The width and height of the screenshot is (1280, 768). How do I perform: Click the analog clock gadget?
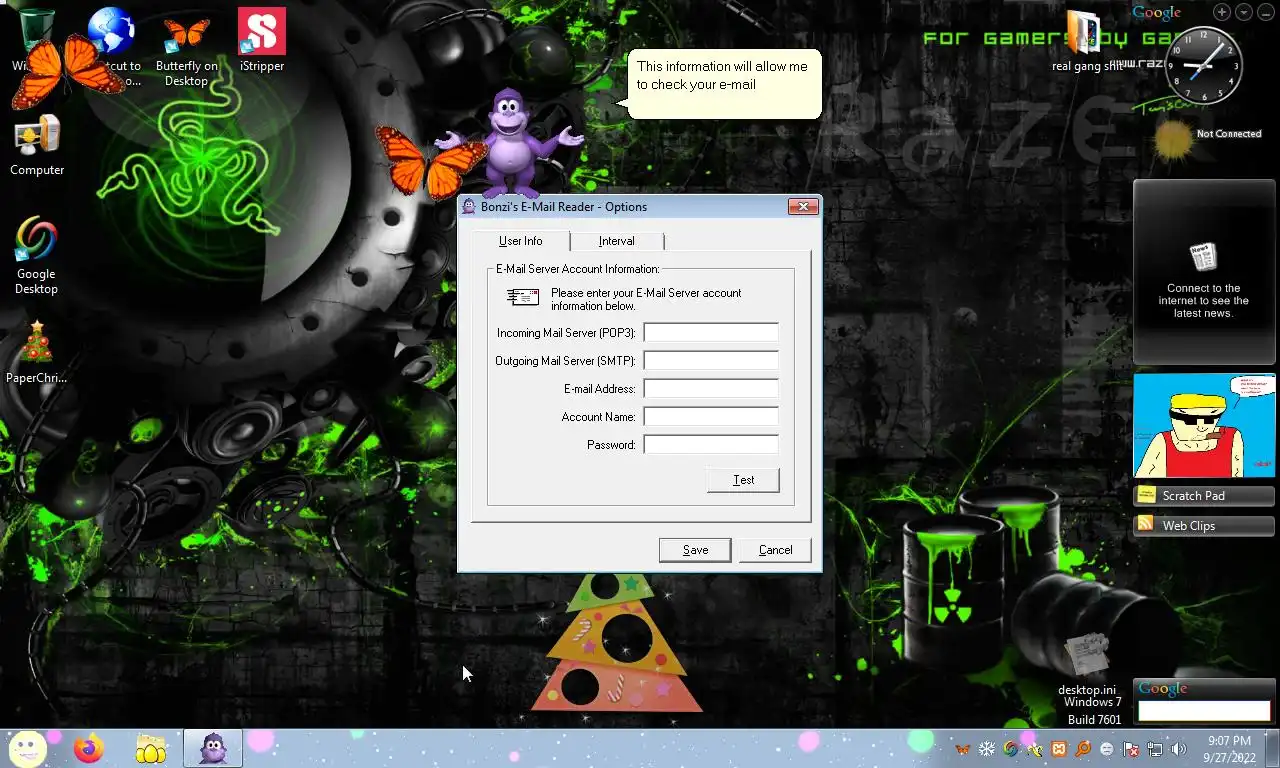[1204, 66]
